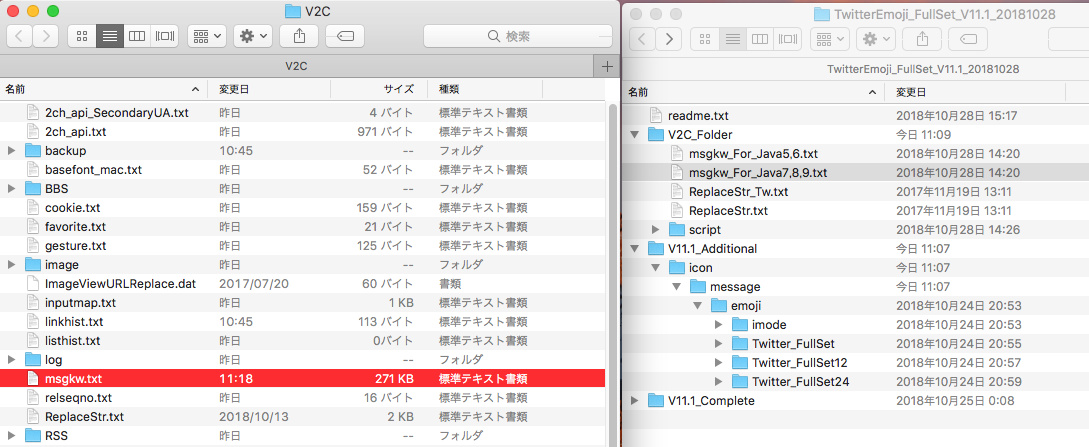Click the V2C window vertical scrollbar

click(612, 274)
